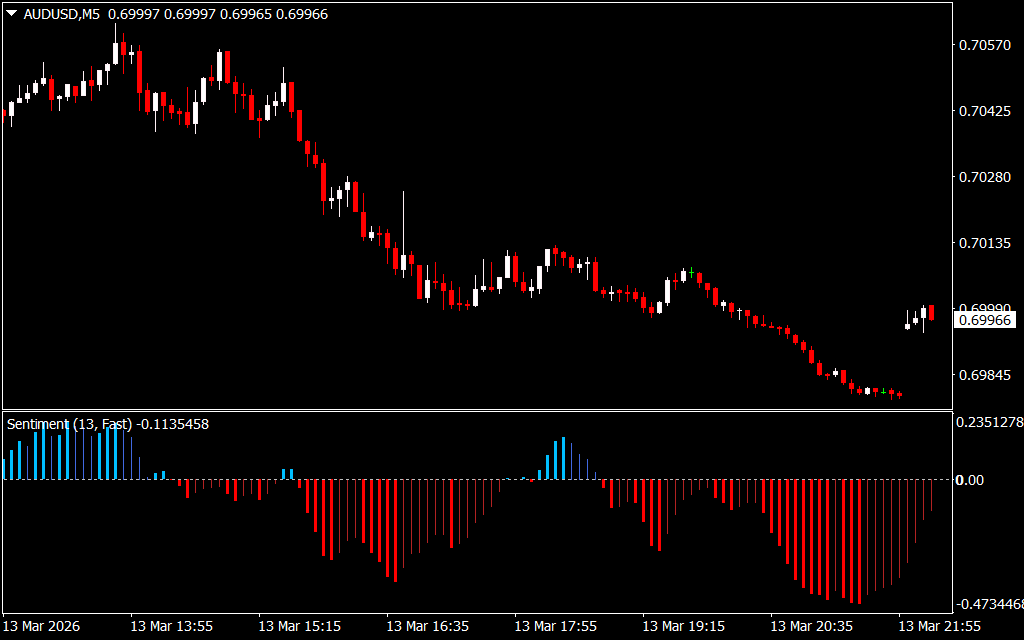
Task: Click the -0.473446 indicator scale minimum
Action: [988, 604]
